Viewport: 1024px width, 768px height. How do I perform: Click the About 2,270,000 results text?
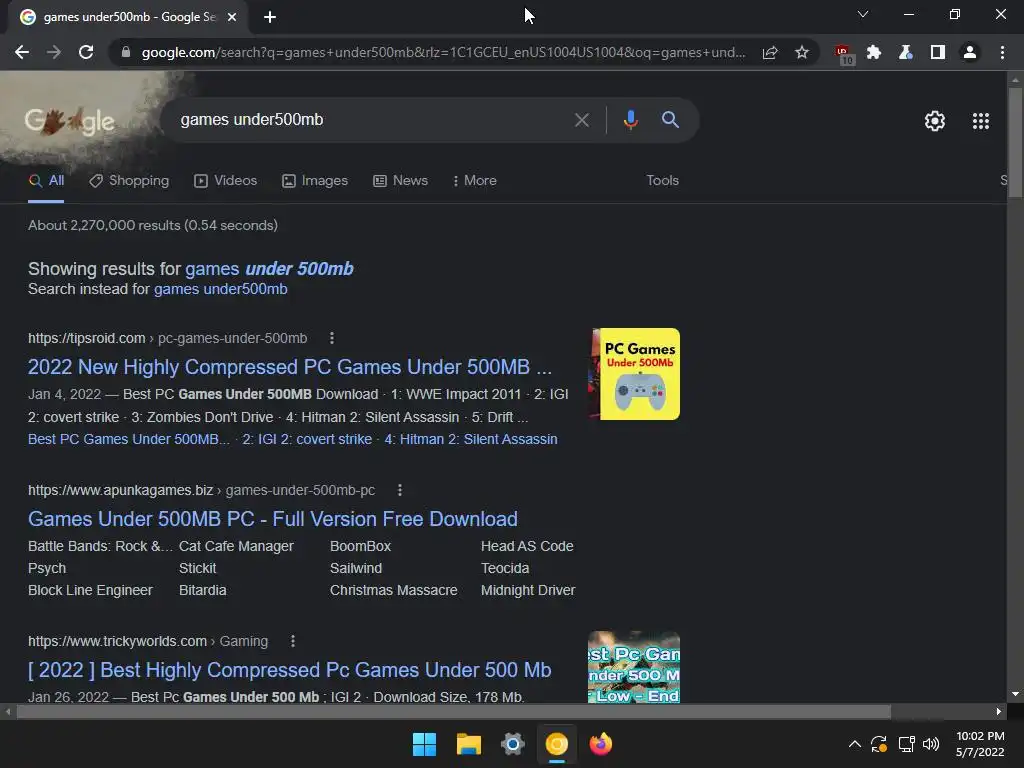click(x=153, y=225)
